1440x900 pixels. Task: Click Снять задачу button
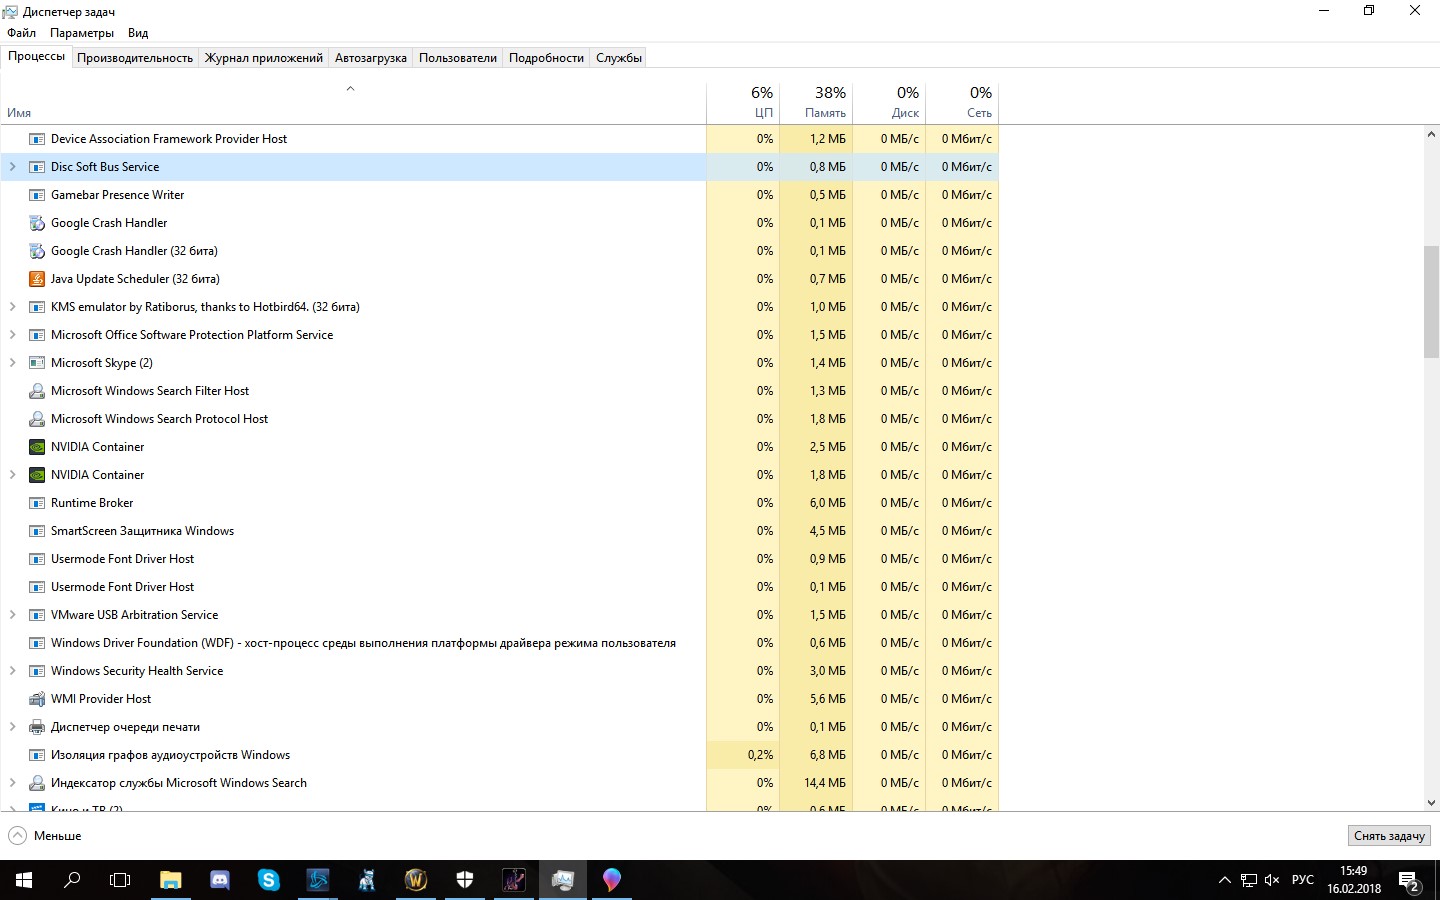(1389, 836)
